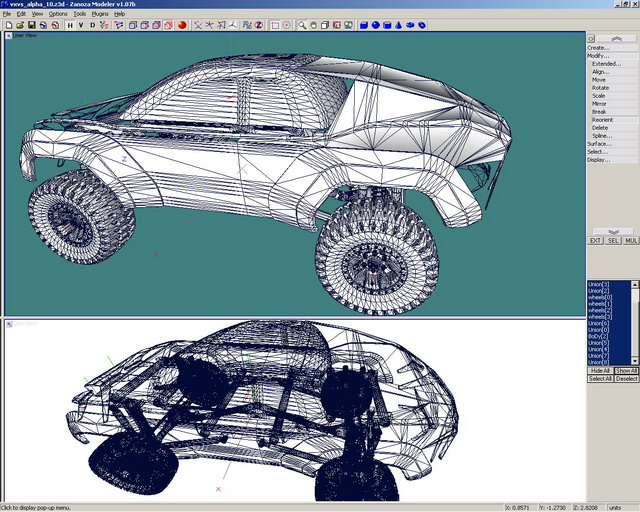Click the Hide All button
Screen dimensions: 640x512
point(599,370)
